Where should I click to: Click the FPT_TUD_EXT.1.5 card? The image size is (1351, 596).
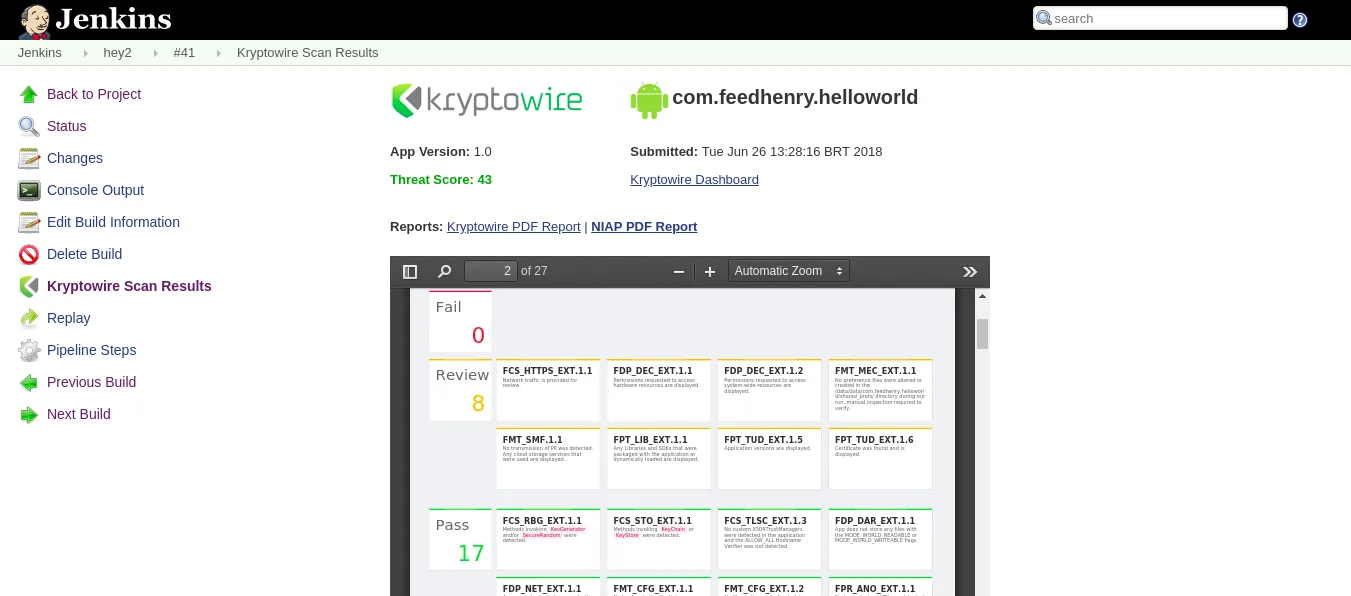click(770, 459)
